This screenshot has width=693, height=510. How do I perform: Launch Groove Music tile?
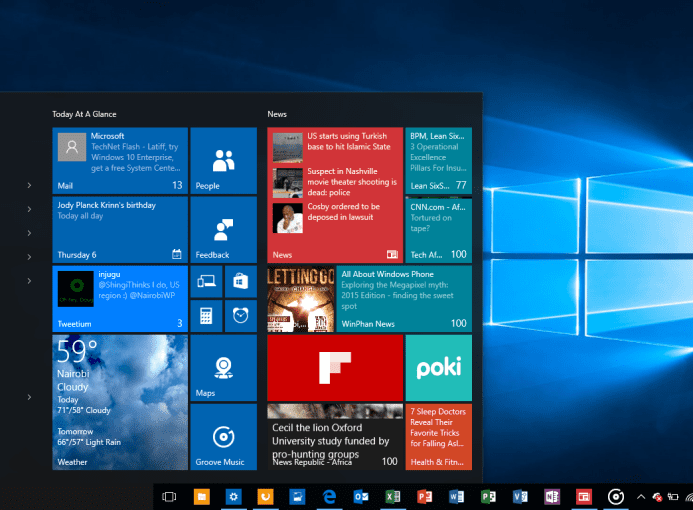point(223,437)
